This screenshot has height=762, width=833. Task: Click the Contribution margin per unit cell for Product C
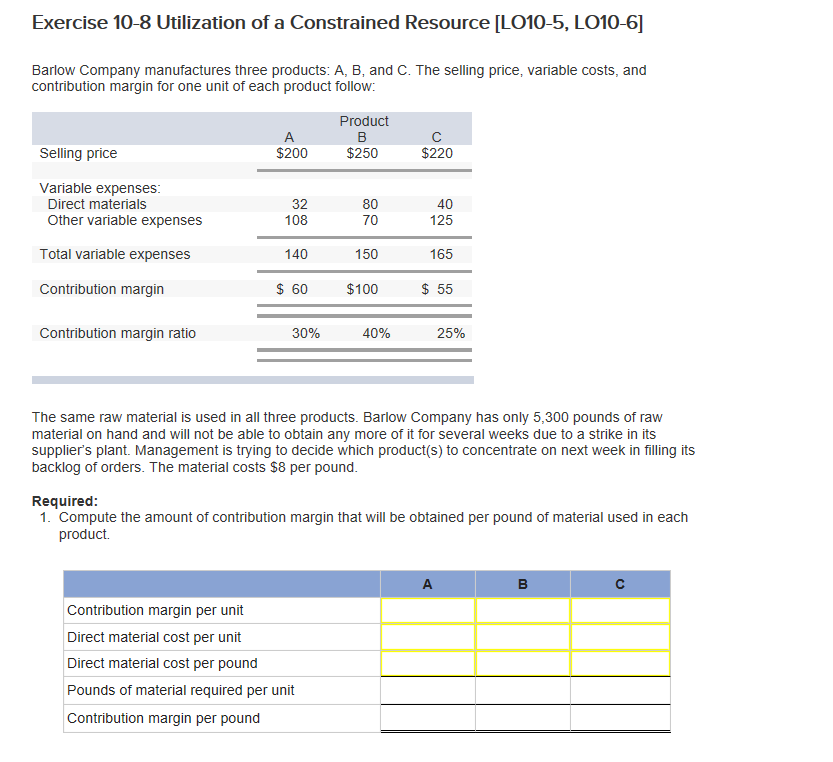620,610
